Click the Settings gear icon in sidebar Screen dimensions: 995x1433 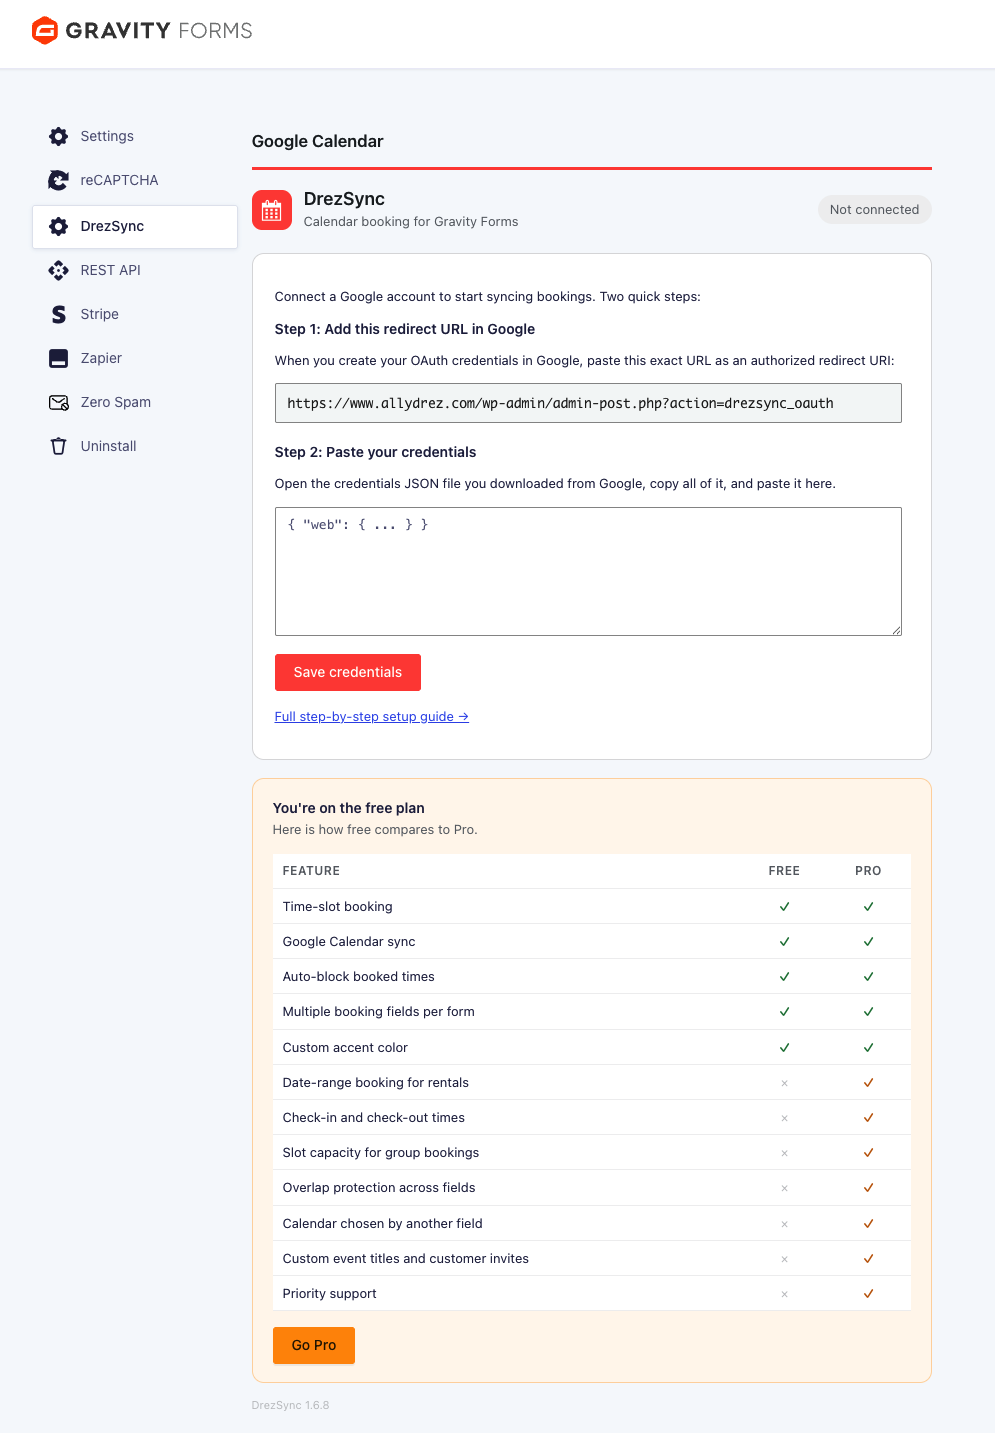(59, 136)
